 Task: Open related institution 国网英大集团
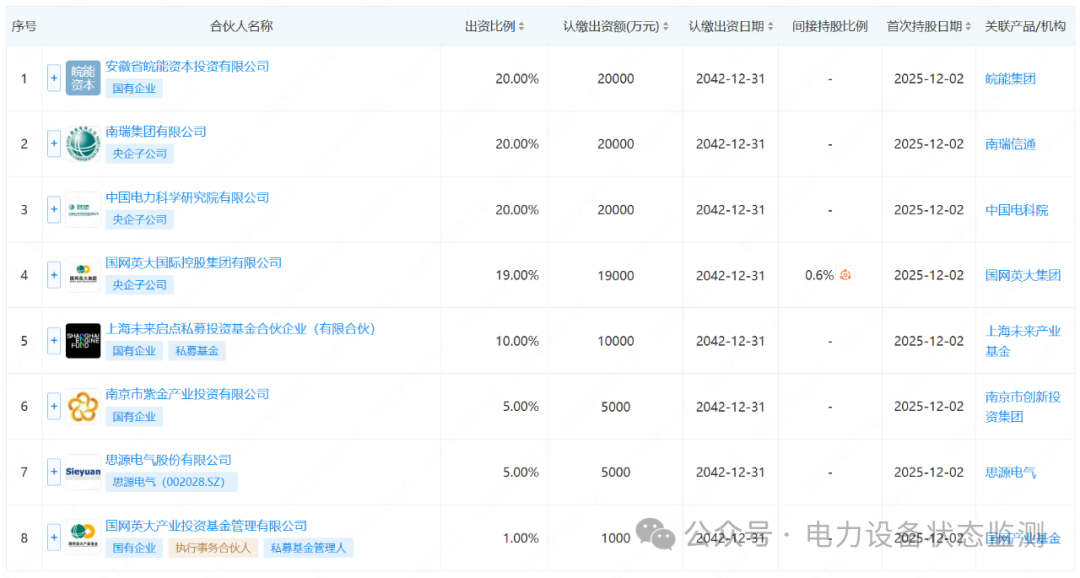(1023, 276)
